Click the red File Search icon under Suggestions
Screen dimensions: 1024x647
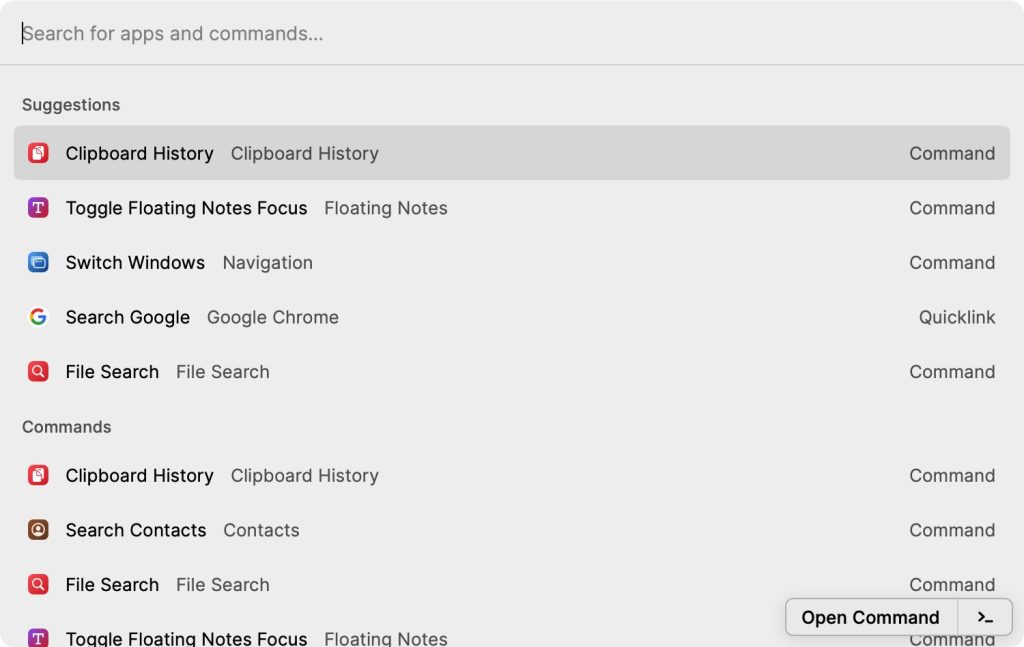pyautogui.click(x=38, y=372)
